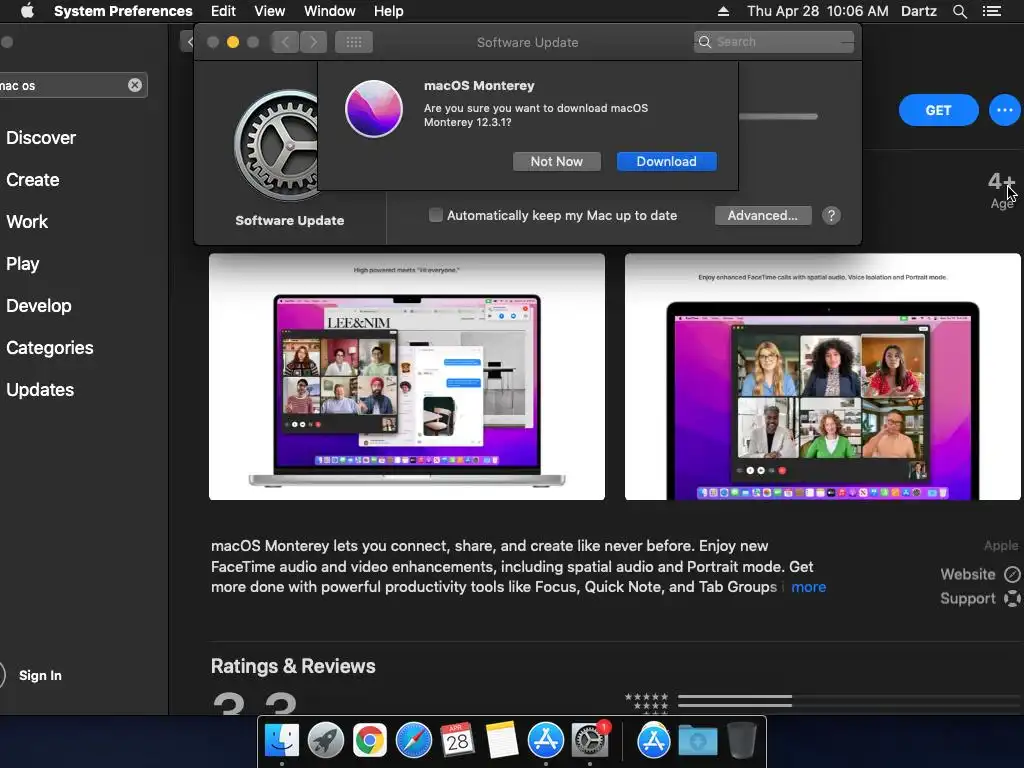This screenshot has width=1024, height=768.
Task: Open the first MacBook screenshot thumbnail
Action: point(407,377)
